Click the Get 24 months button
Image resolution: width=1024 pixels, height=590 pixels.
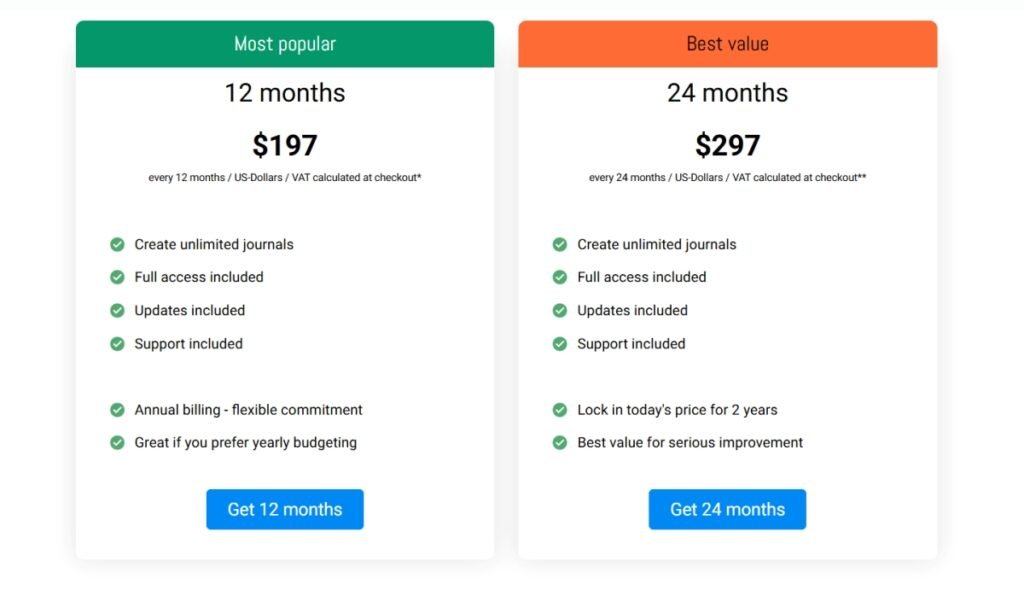727,509
